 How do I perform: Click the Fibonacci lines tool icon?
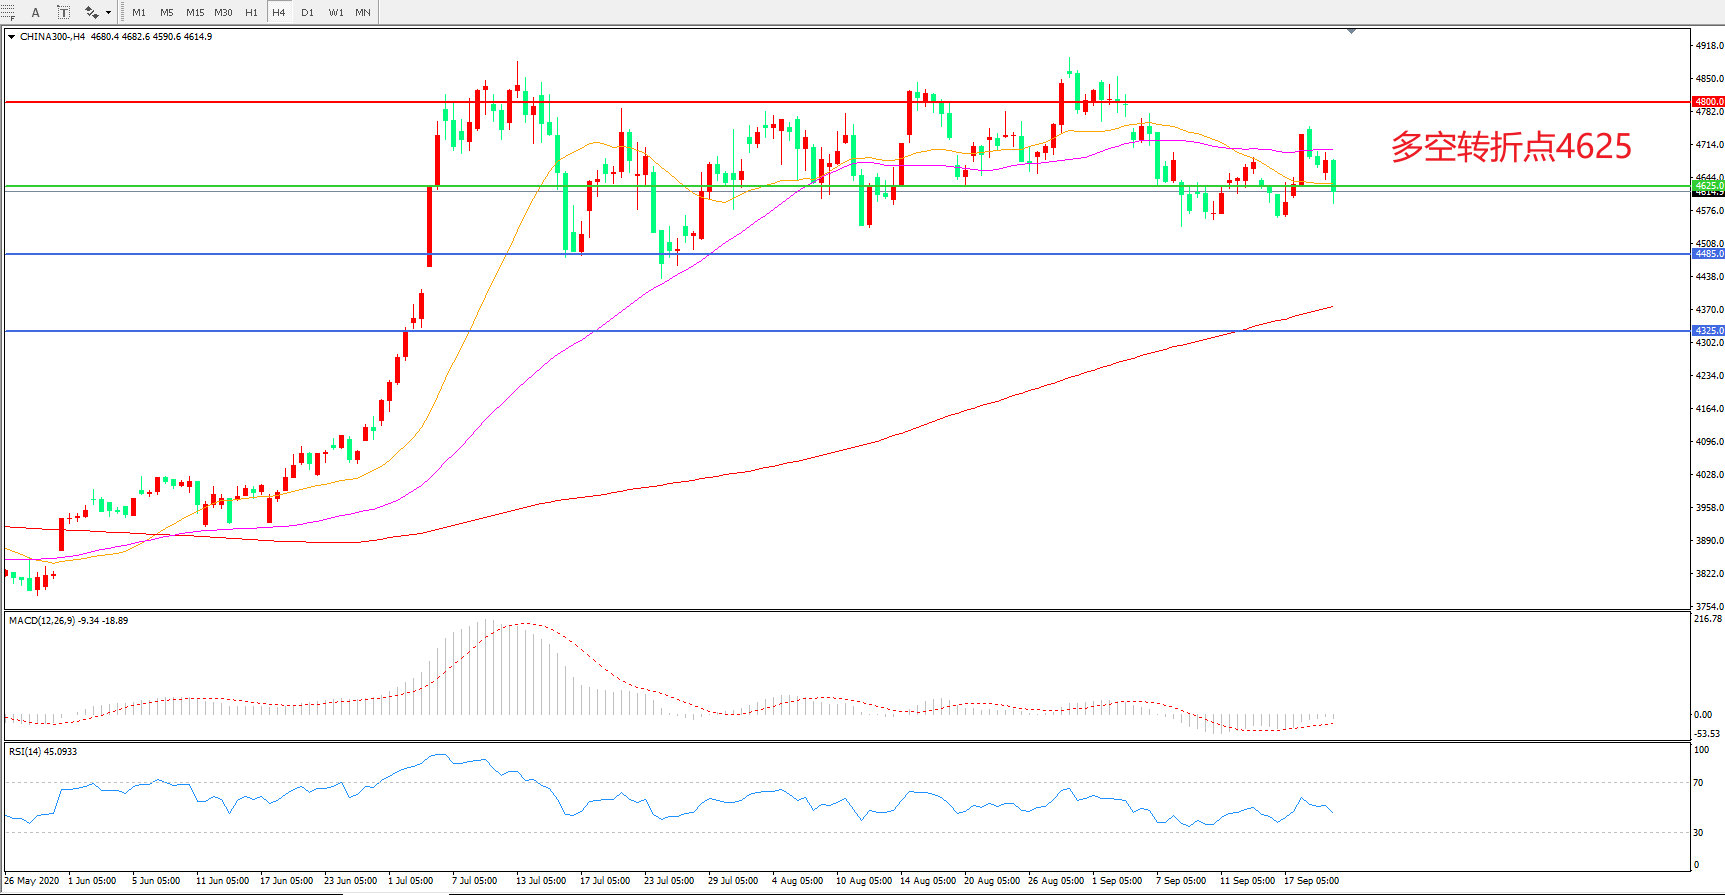[8, 13]
